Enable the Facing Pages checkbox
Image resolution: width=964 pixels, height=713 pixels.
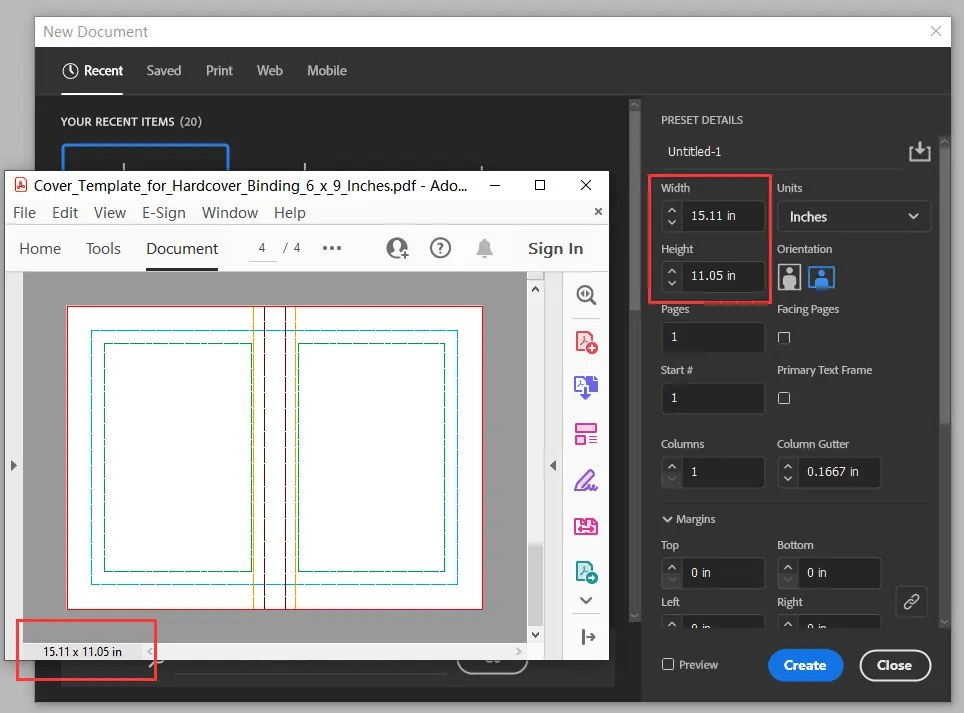point(784,337)
